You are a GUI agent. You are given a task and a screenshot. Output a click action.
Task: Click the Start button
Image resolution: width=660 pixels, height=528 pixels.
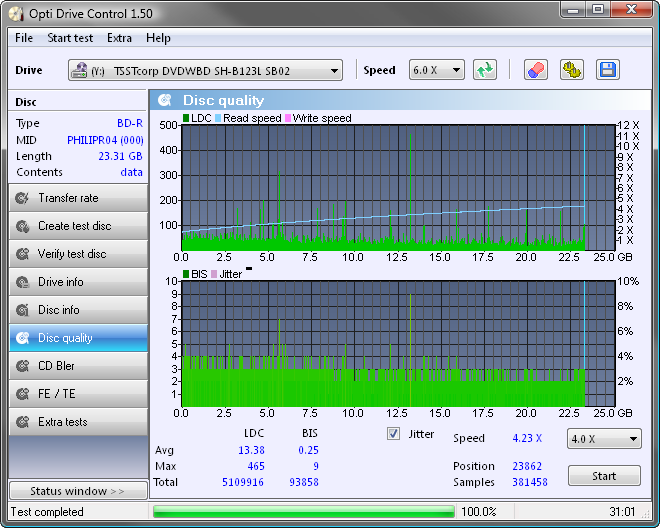click(604, 476)
